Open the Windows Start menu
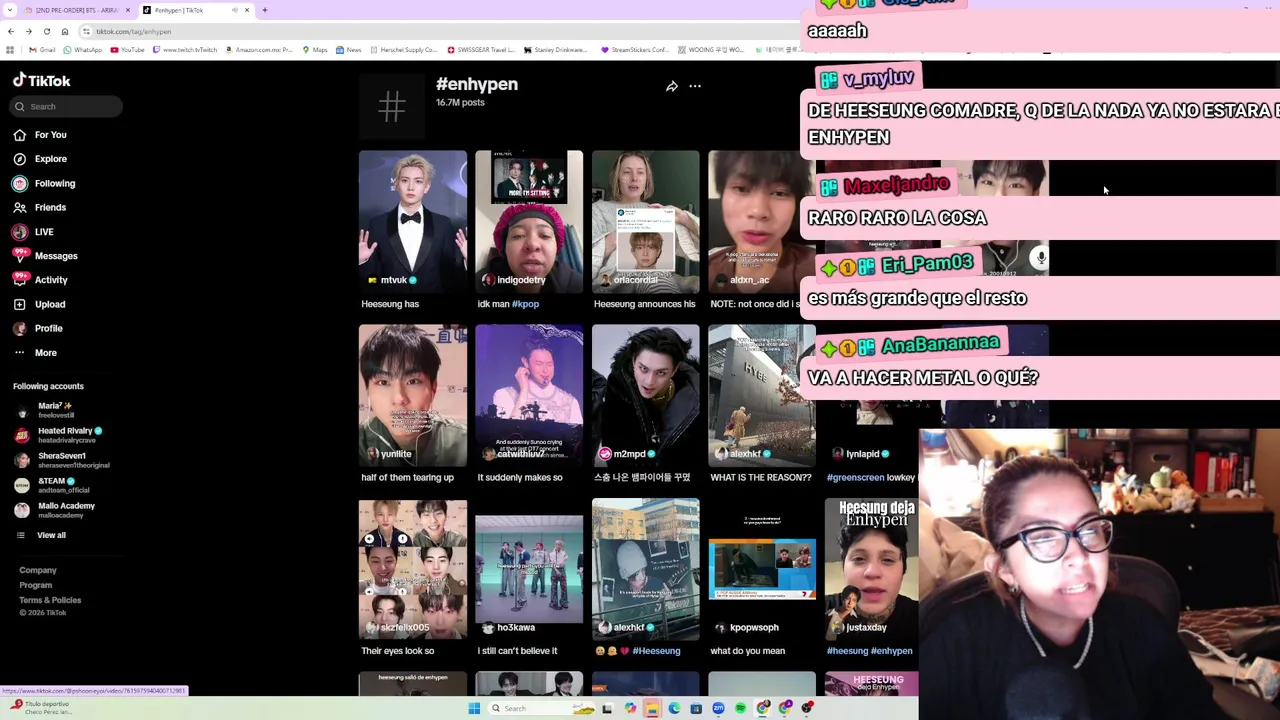The image size is (1280, 720). point(474,708)
